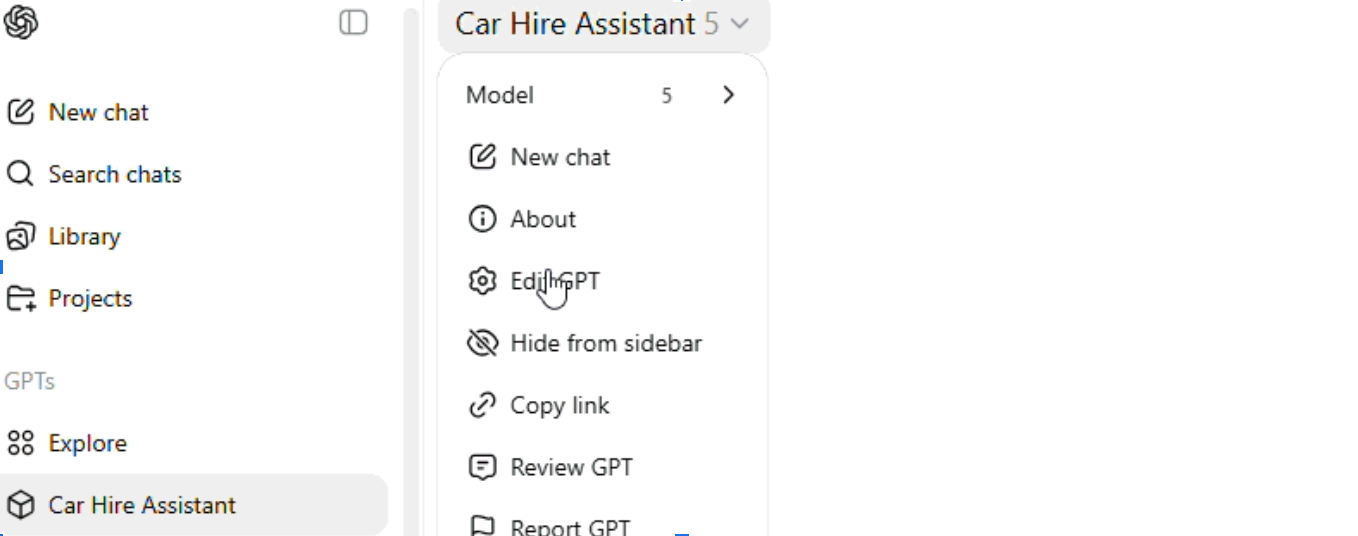Click the GPTs section heading
This screenshot has height=536, width=1358.
[x=30, y=381]
